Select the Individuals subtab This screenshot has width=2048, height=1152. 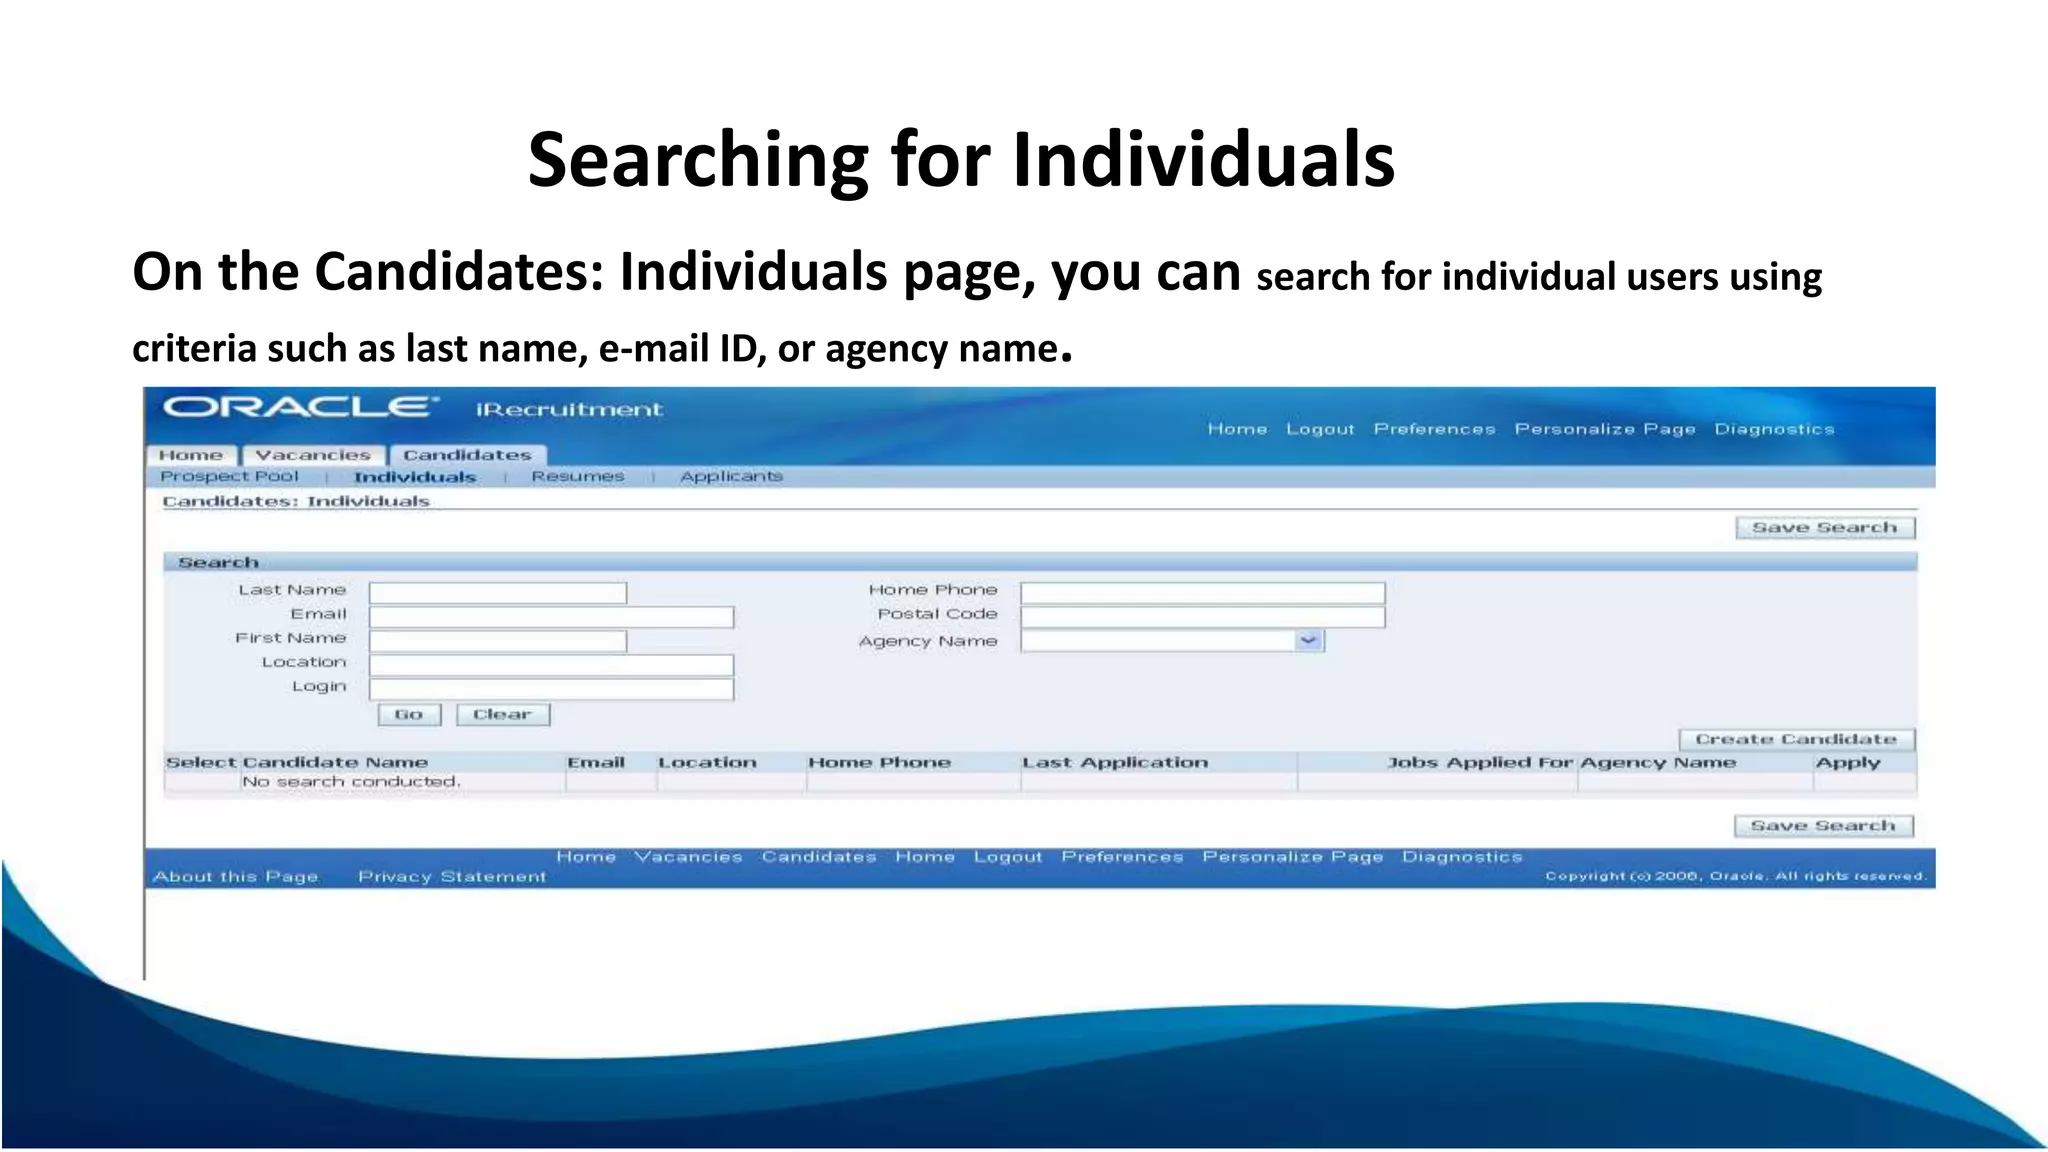pos(414,477)
